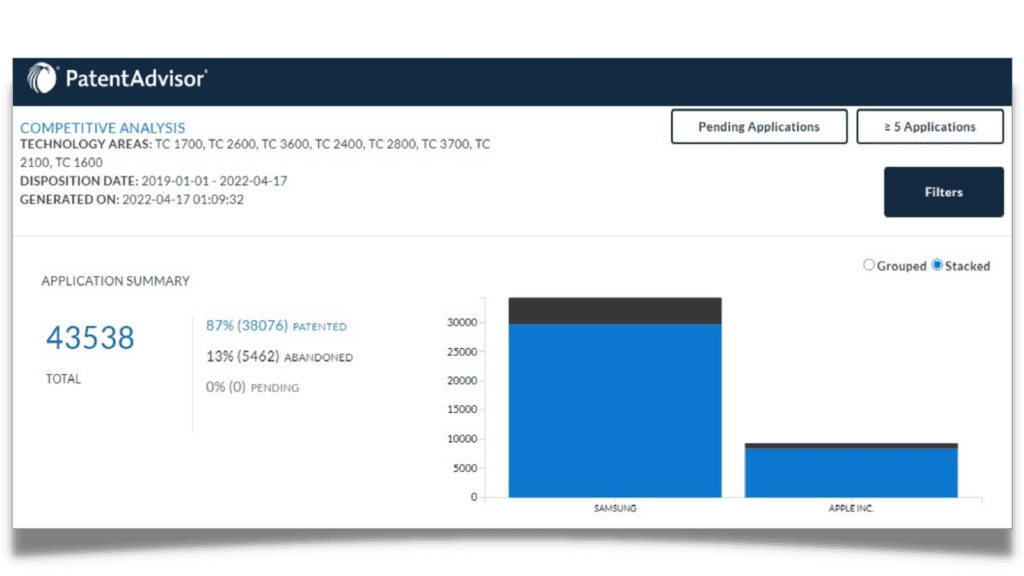
Task: Select Apple Inc.'s dark abandoned bar segment
Action: (850, 444)
